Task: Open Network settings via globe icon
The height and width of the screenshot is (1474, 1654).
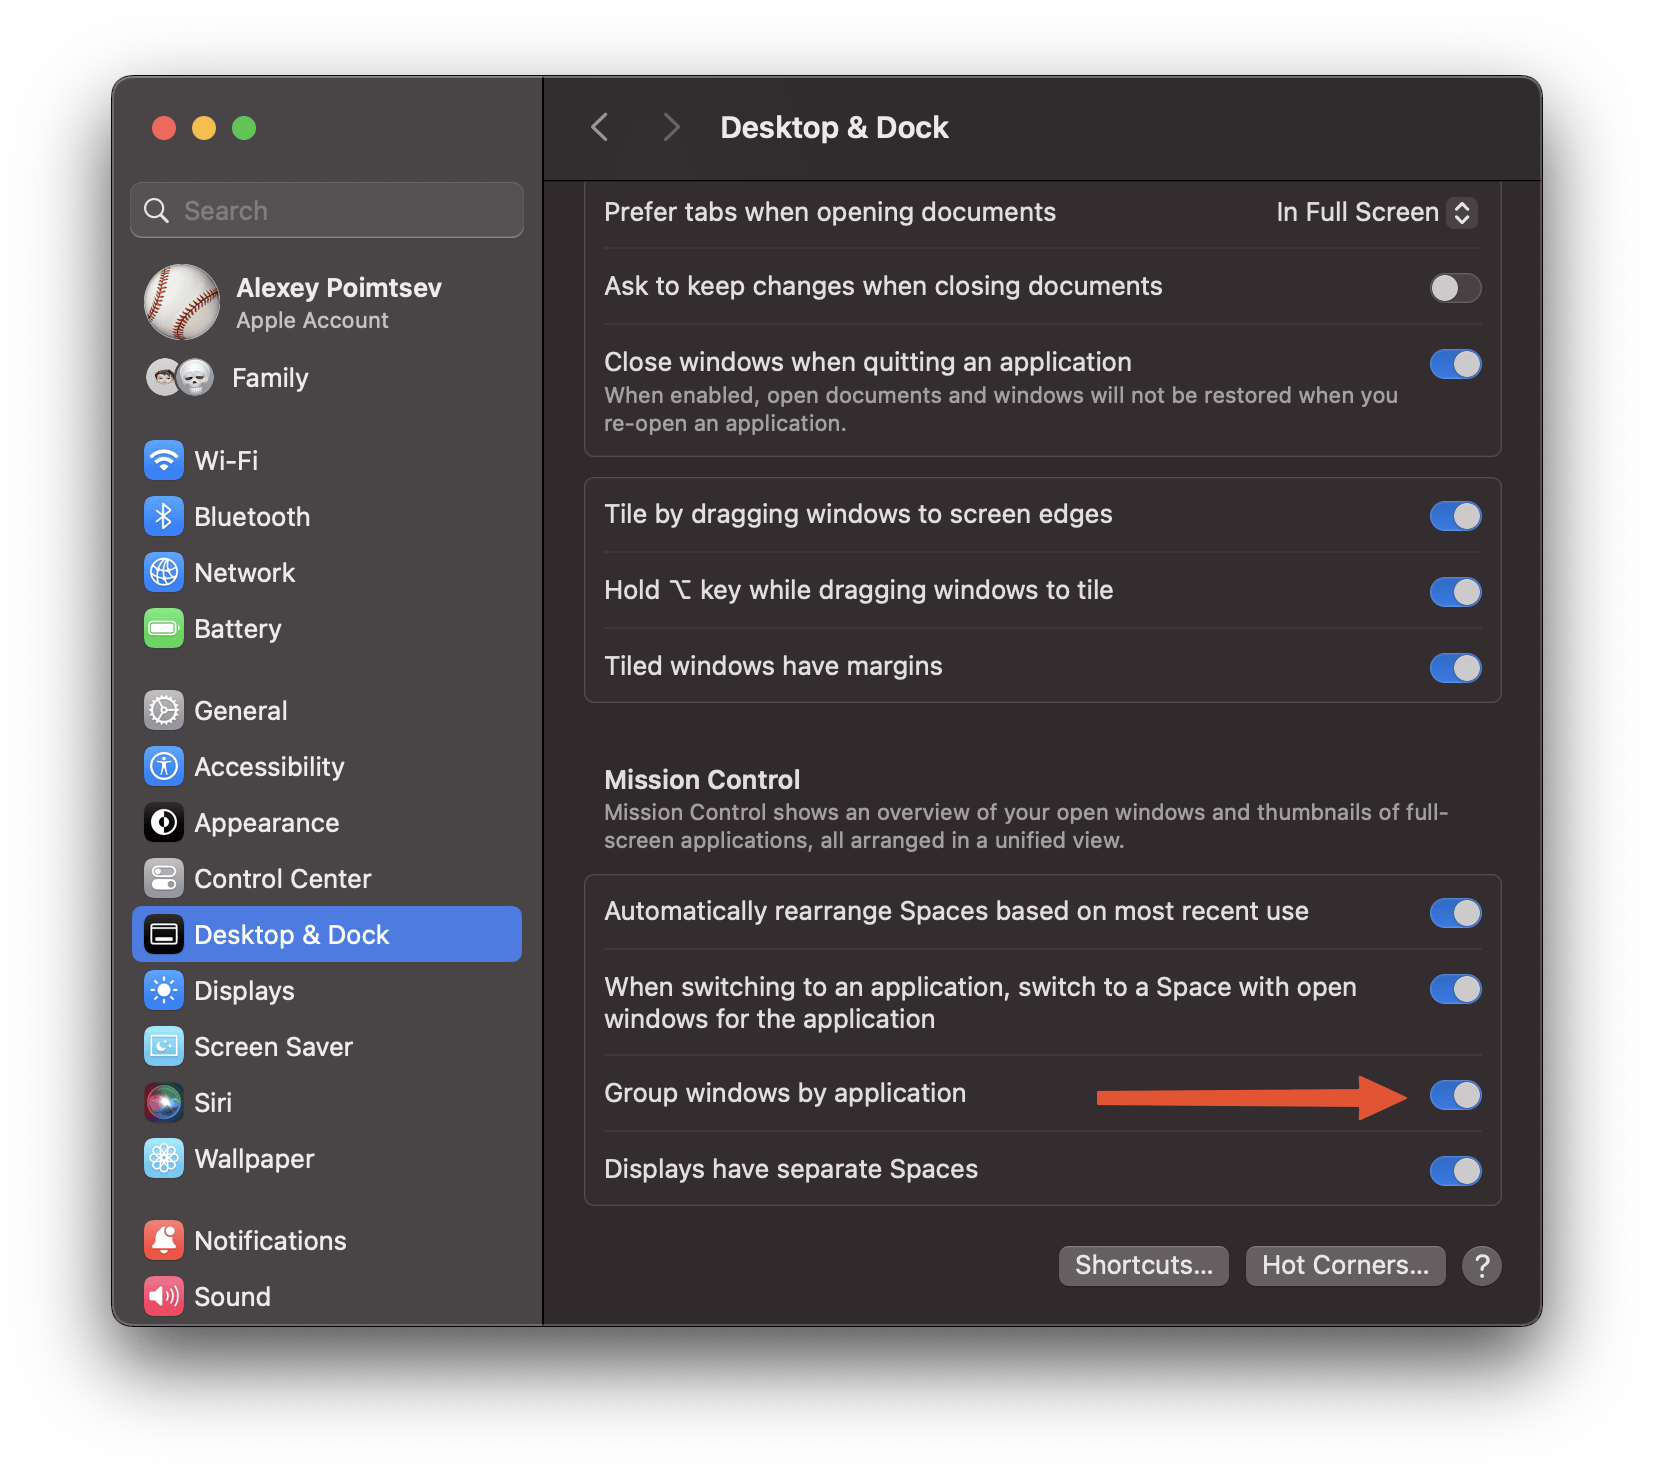Action: pyautogui.click(x=164, y=573)
